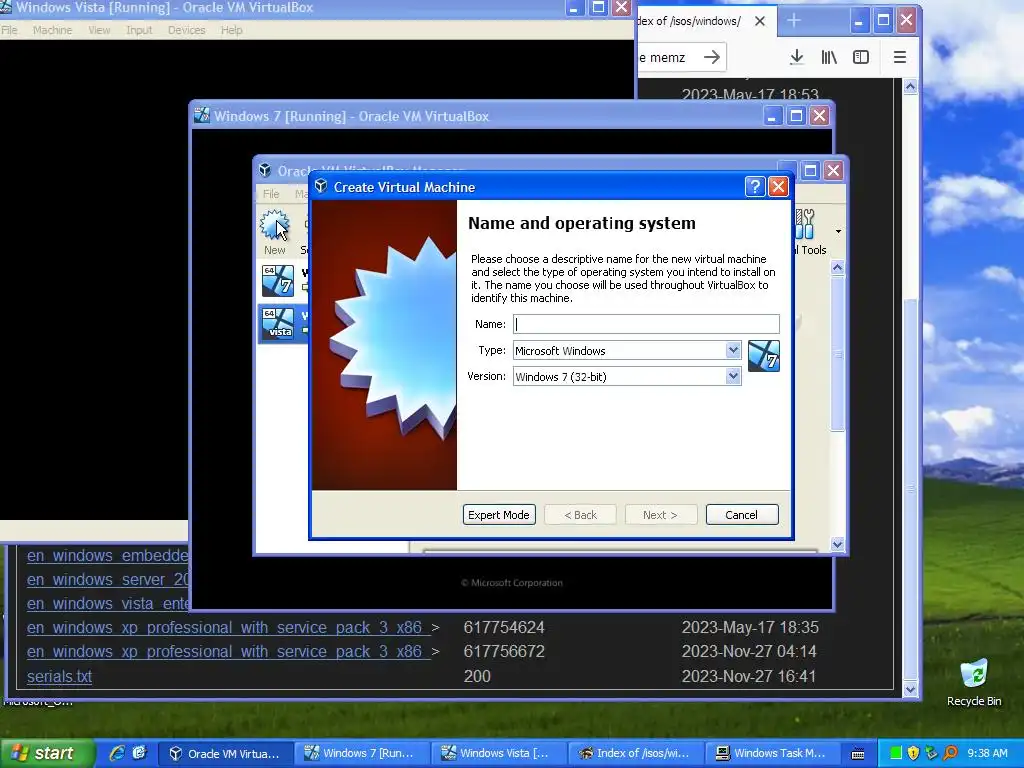The image size is (1024, 768).
Task: Open the browser library icon
Action: click(829, 57)
